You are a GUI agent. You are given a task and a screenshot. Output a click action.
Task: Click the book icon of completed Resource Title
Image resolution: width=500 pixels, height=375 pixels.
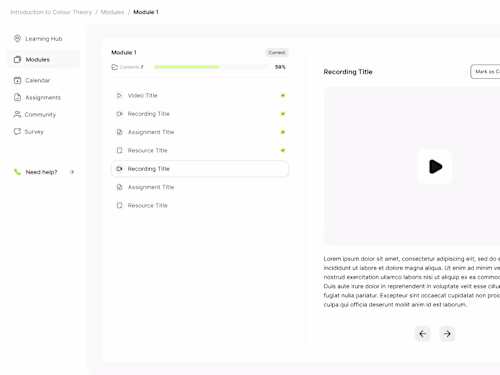pyautogui.click(x=119, y=150)
